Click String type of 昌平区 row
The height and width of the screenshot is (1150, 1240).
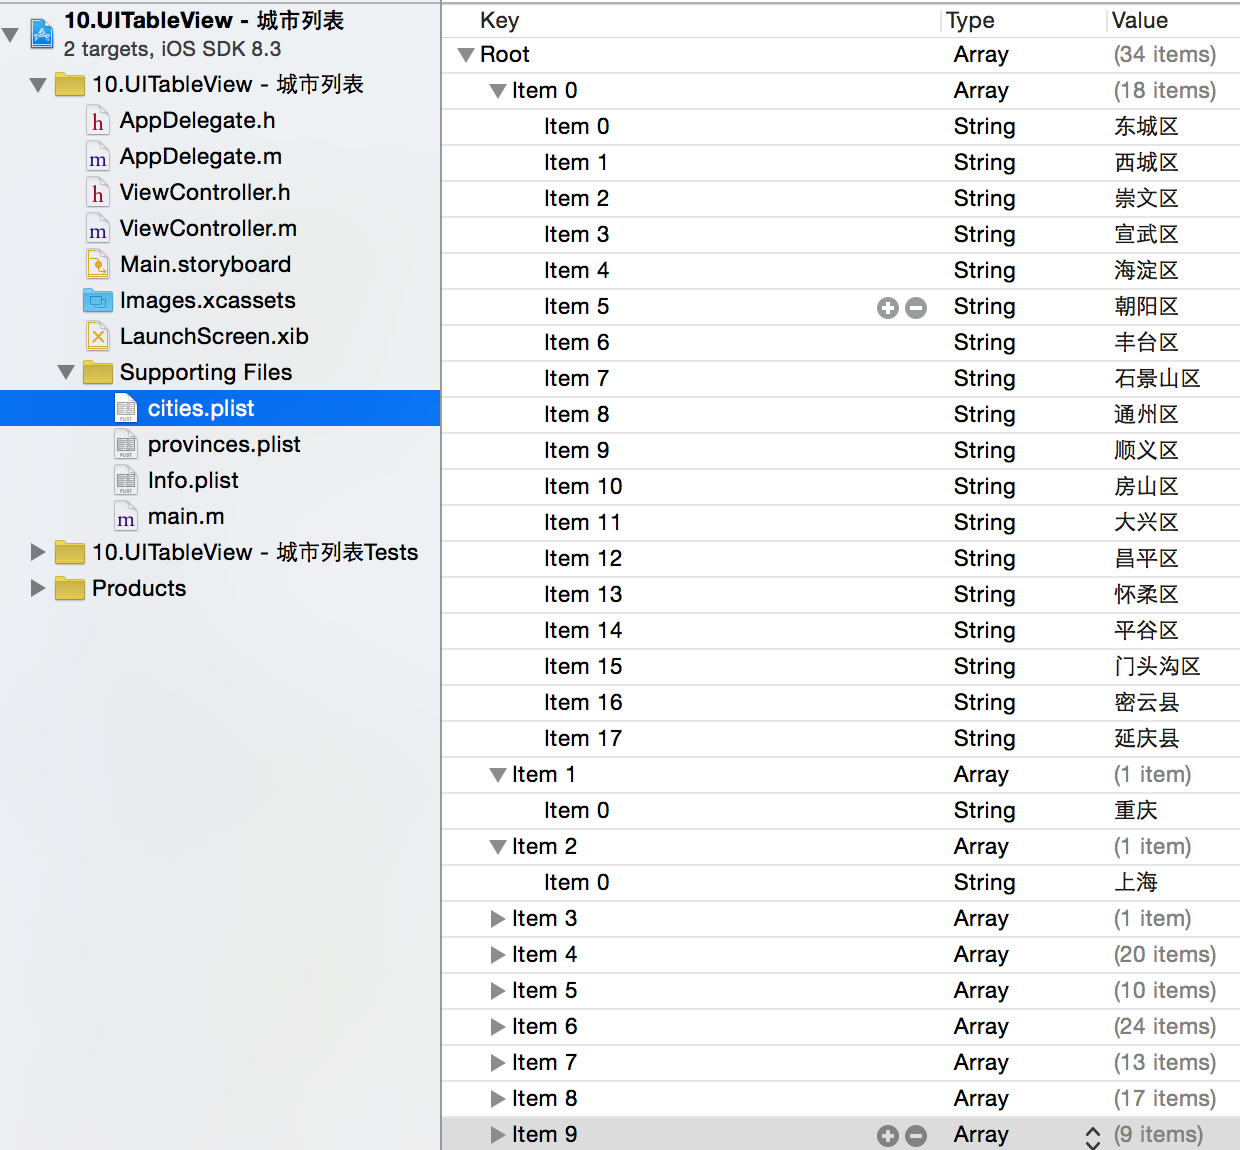point(984,559)
